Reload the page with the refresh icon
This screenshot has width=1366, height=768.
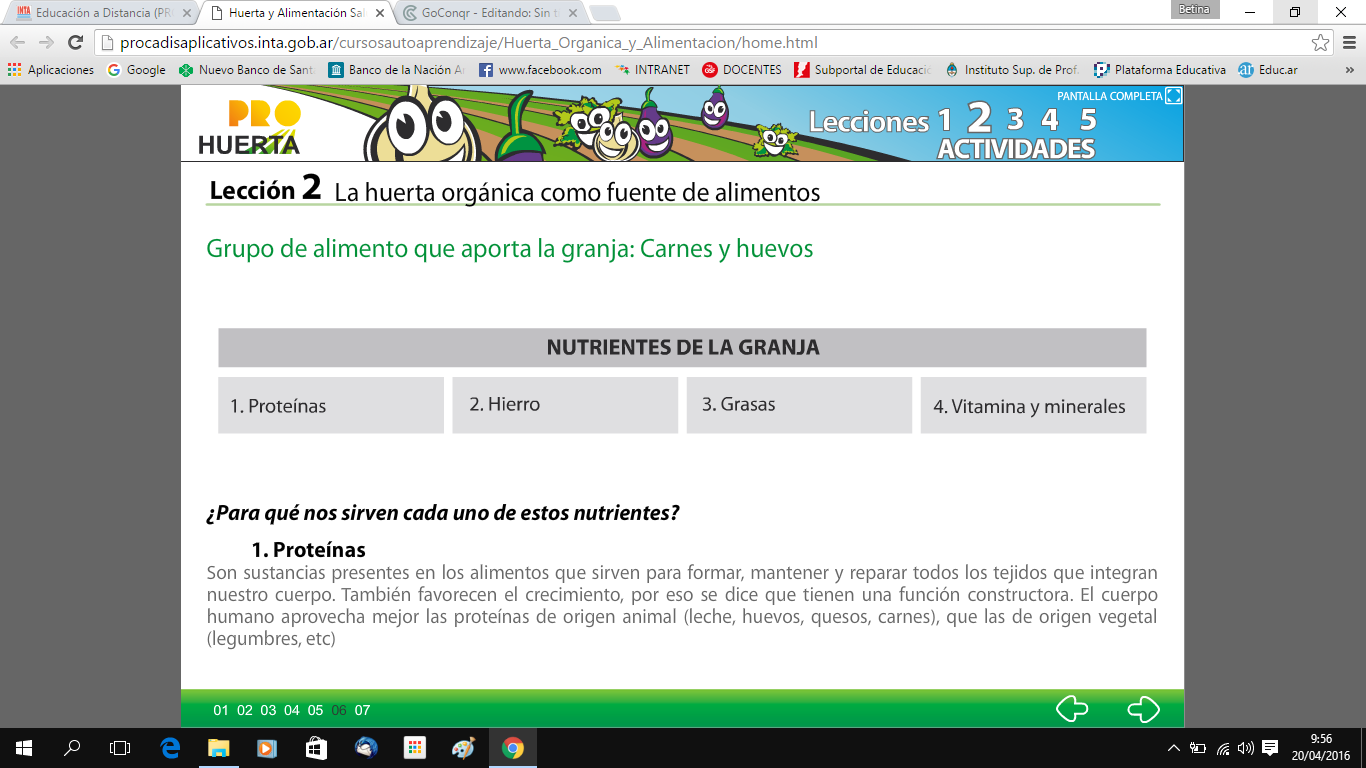(x=75, y=43)
